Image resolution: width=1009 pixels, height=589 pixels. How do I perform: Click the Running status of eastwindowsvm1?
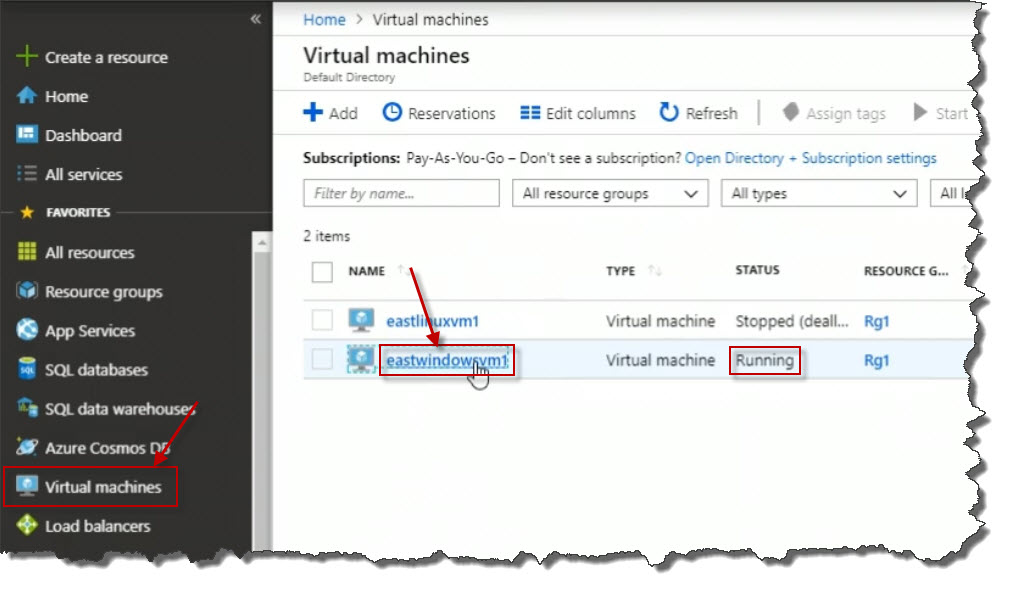764,360
